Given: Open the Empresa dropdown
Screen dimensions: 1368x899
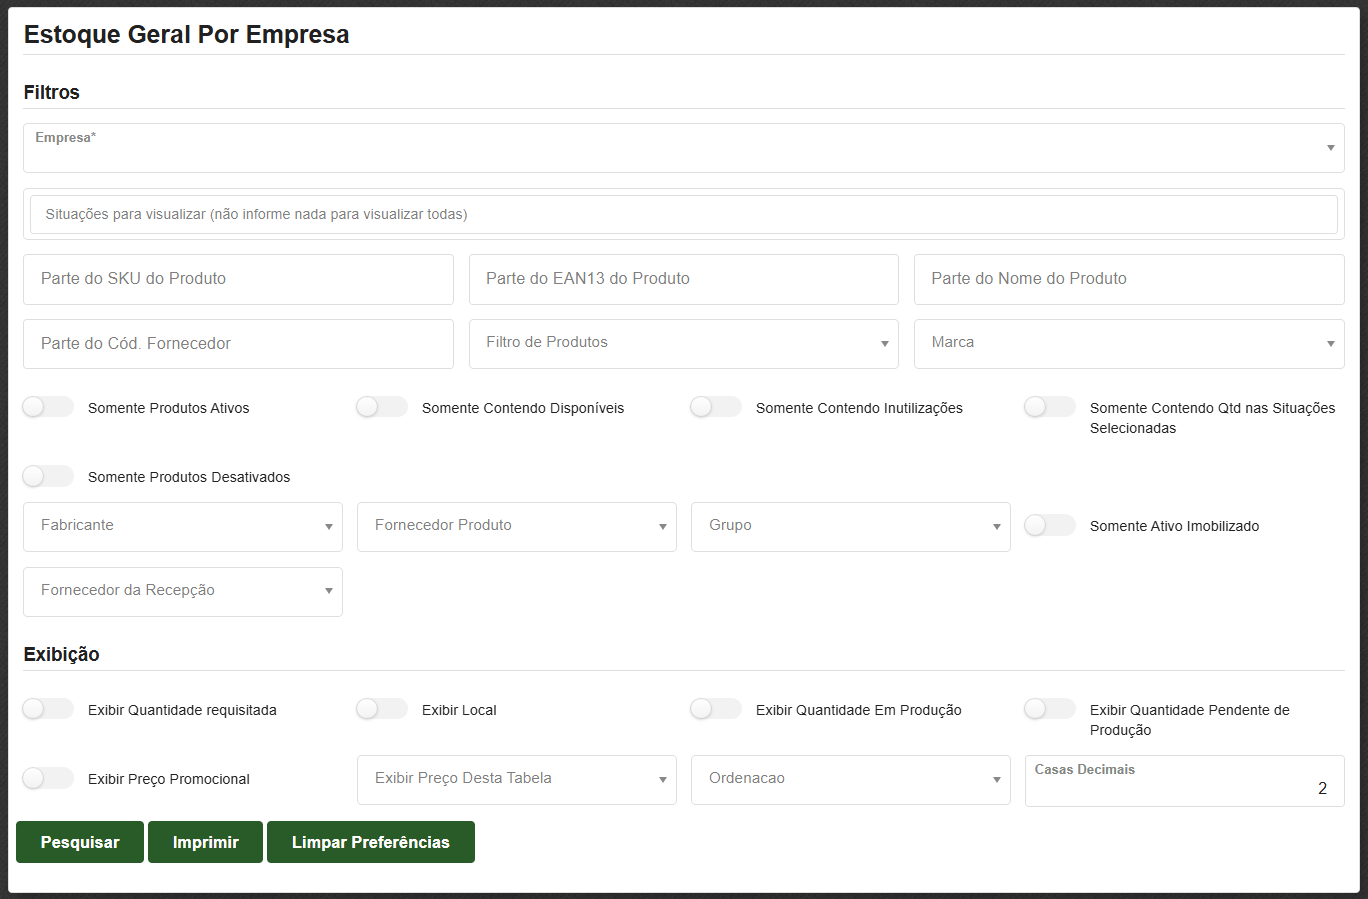Looking at the screenshot, I should pyautogui.click(x=683, y=149).
